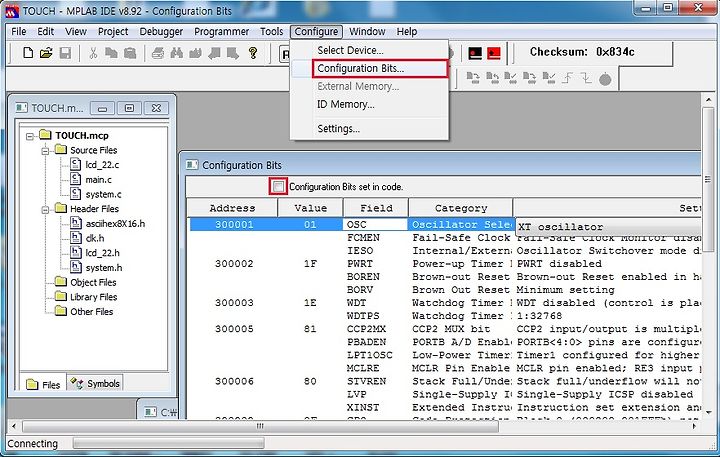The height and width of the screenshot is (457, 720).
Task: Open the Edit menu
Action: click(45, 32)
